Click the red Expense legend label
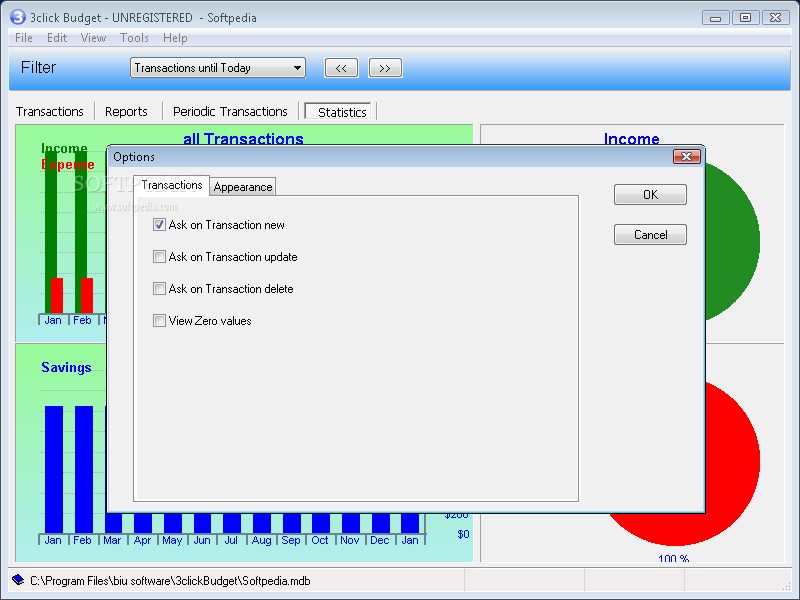800x600 pixels. click(68, 164)
